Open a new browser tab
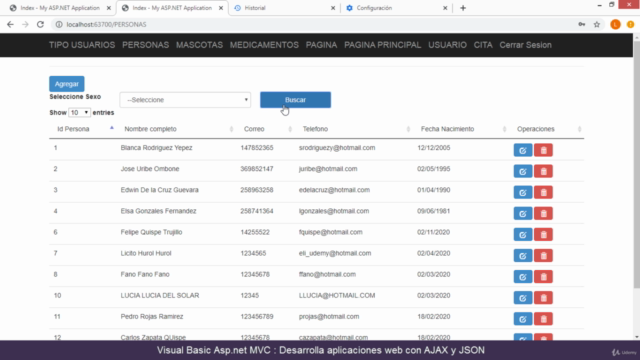This screenshot has width=640, height=360. coord(463,8)
